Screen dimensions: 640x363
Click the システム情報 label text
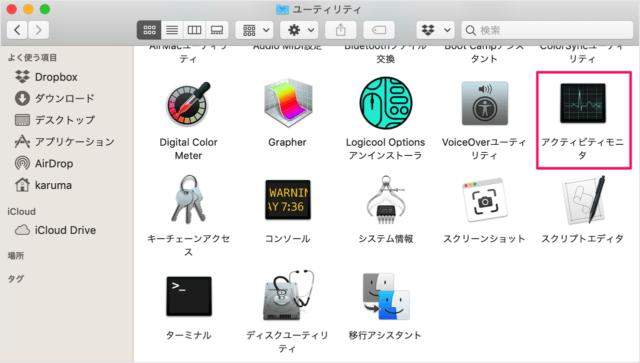[x=386, y=238]
